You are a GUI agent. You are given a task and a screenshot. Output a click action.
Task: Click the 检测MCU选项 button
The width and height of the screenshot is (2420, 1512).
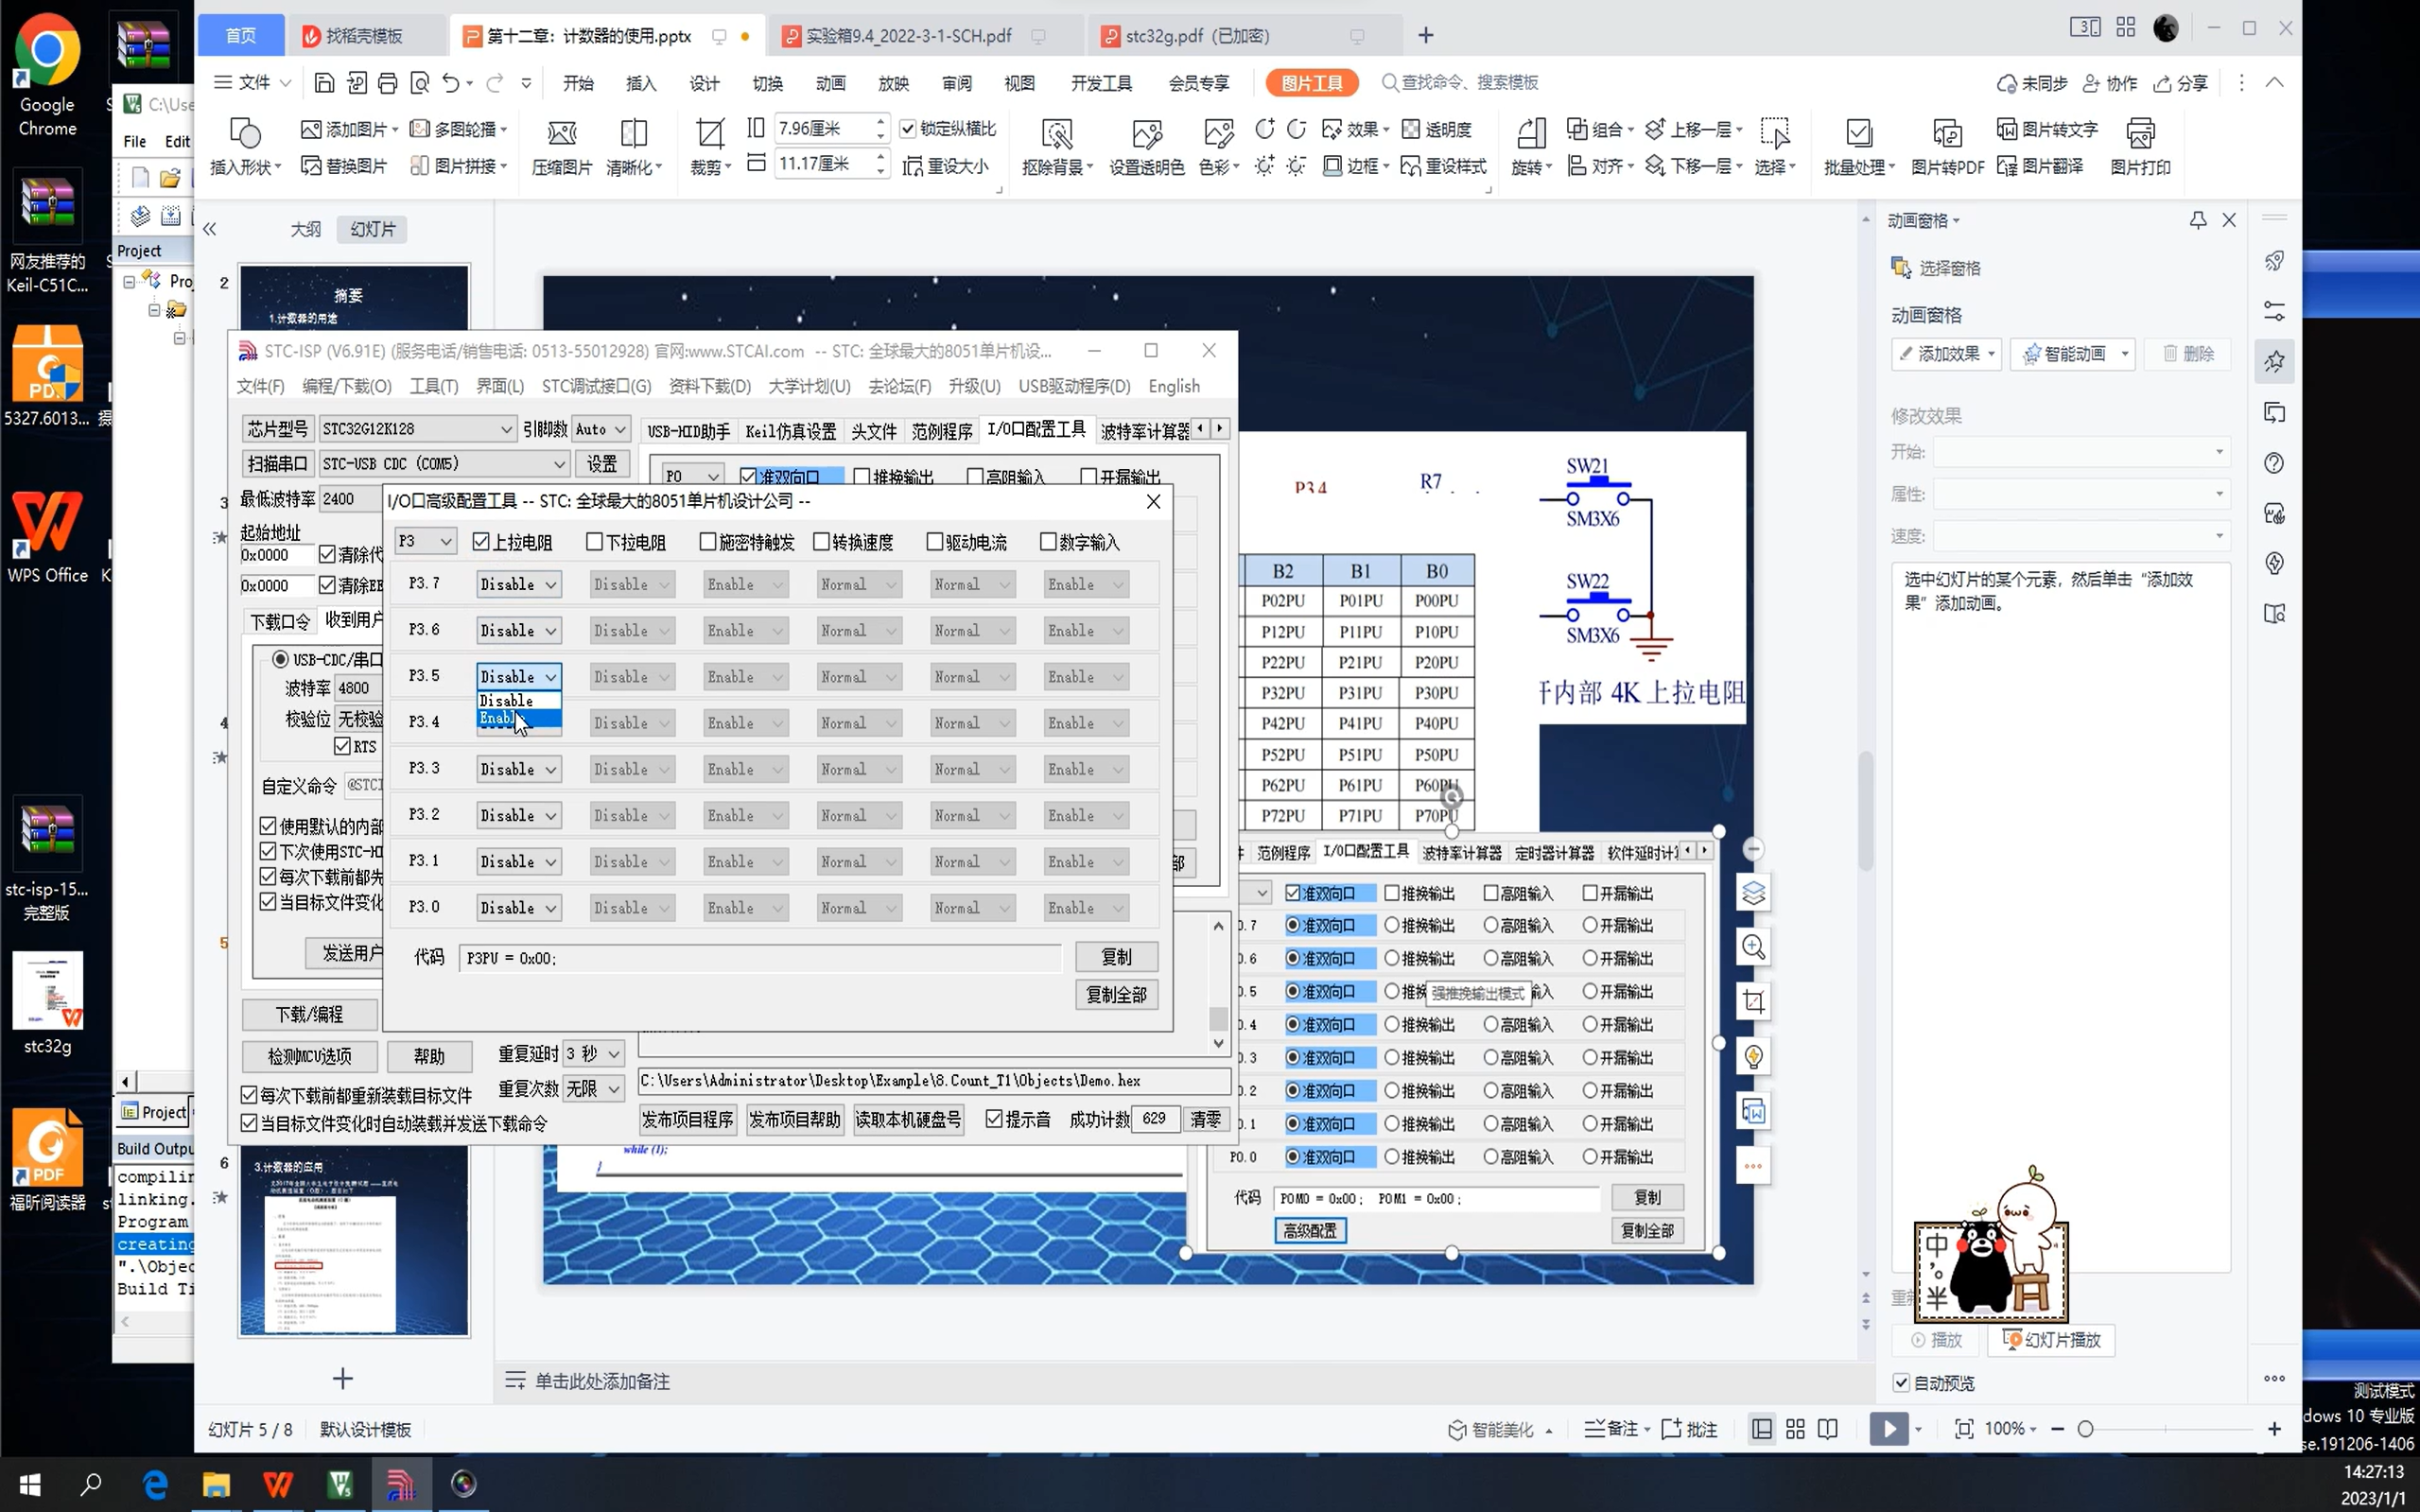[310, 1057]
